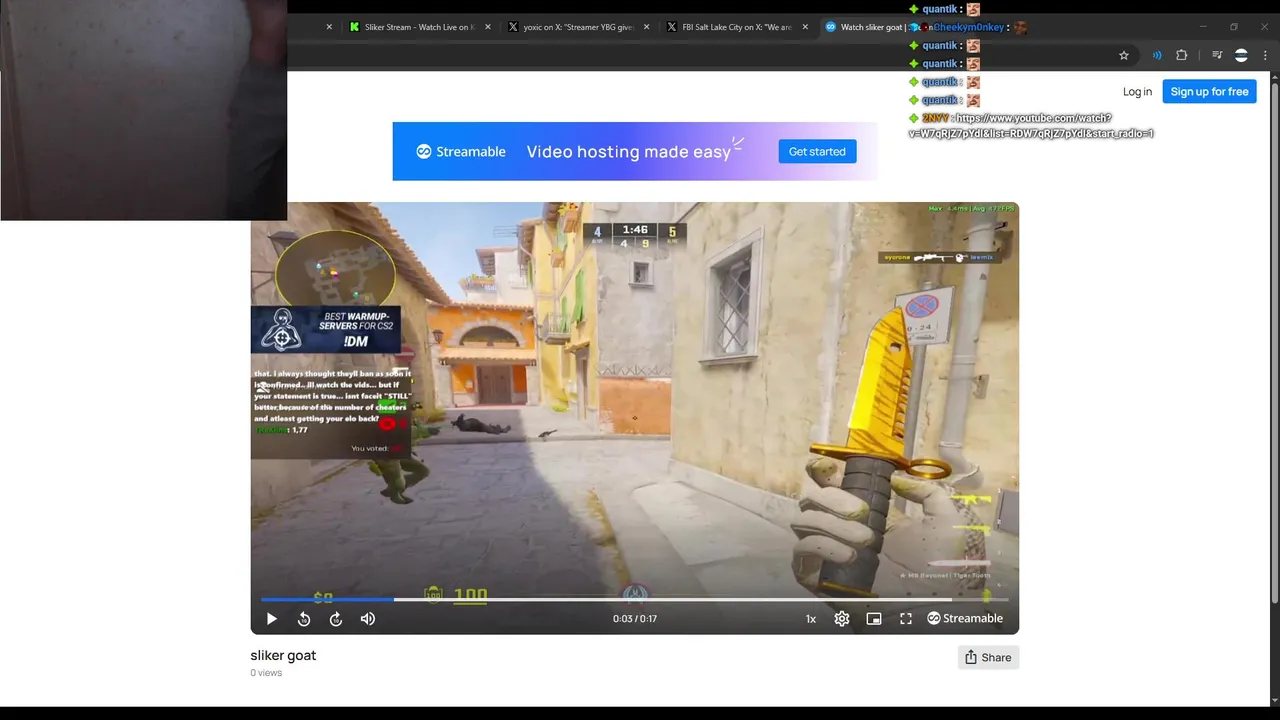
Task: Enable picture-in-picture mode
Action: pyautogui.click(x=874, y=619)
